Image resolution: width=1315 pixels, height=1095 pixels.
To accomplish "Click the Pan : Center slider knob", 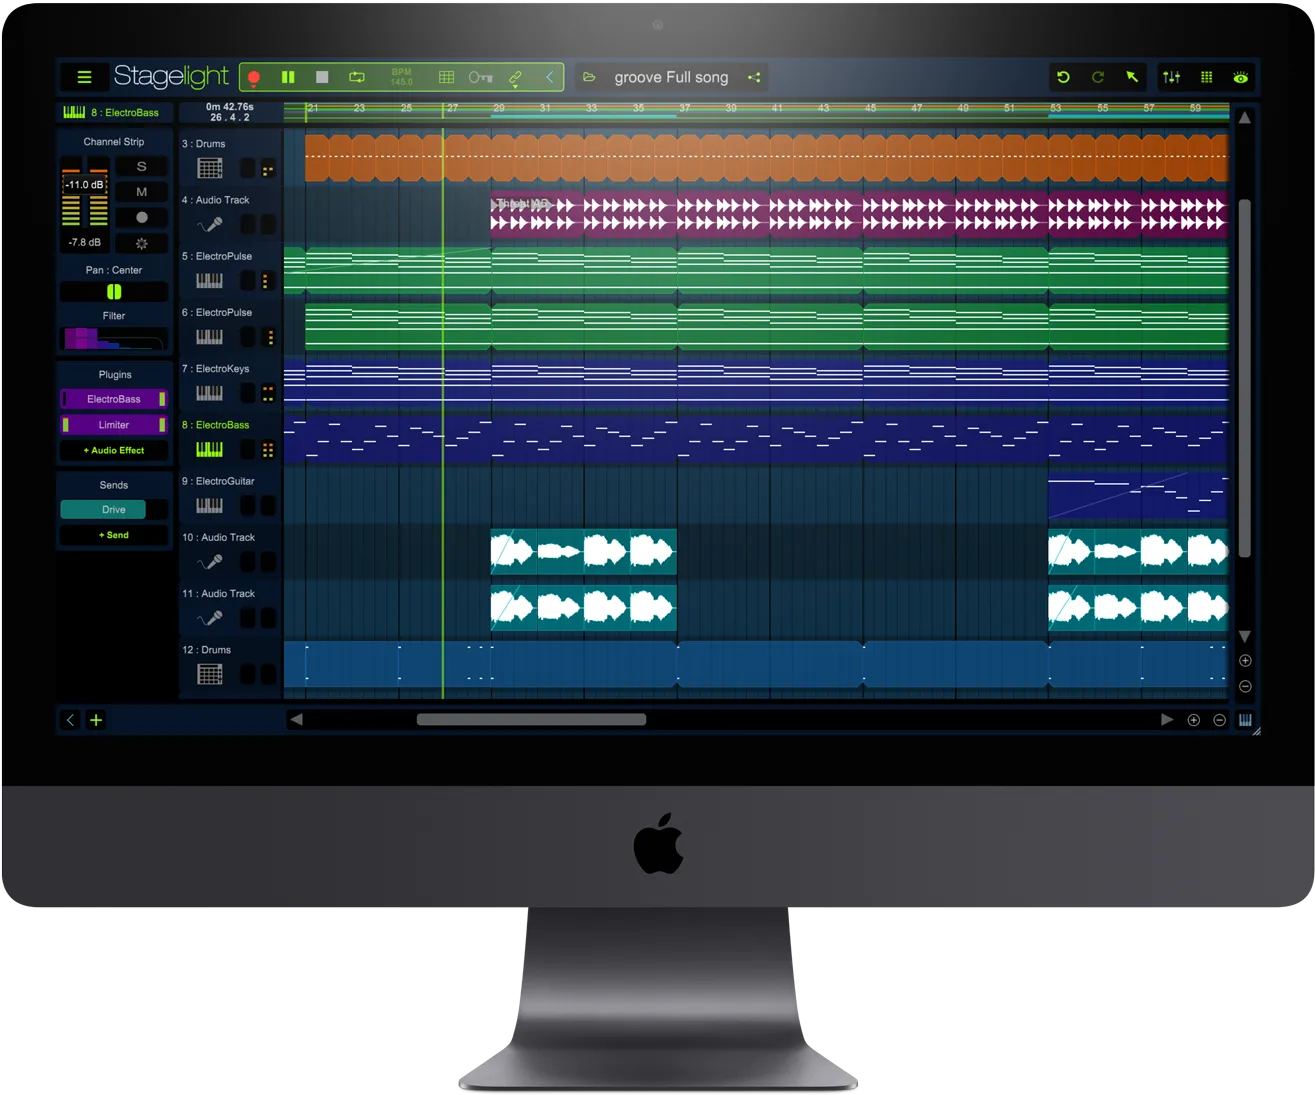I will (x=114, y=292).
